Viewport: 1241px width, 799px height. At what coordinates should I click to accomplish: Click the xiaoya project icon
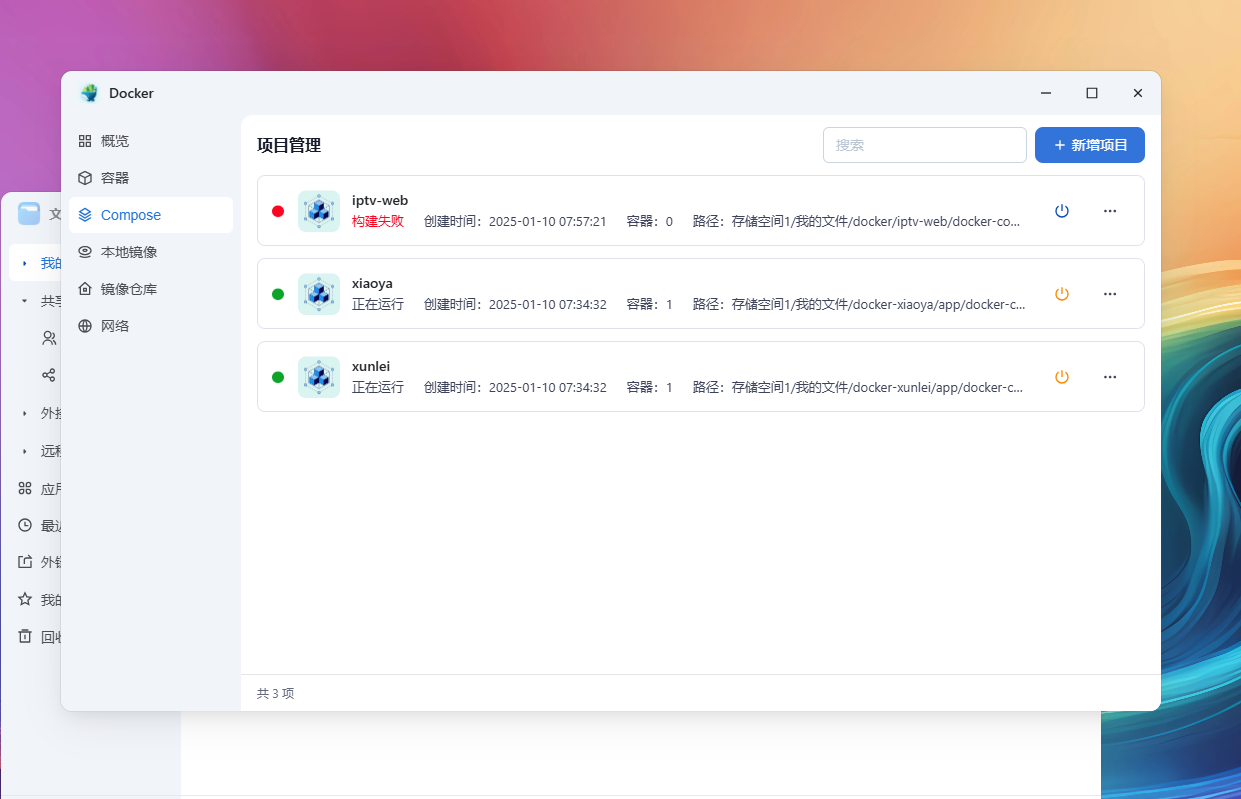(319, 294)
